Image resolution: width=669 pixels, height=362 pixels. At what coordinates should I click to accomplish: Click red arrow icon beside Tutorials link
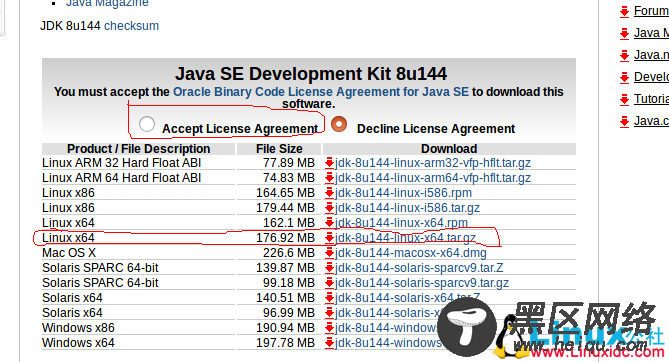pyautogui.click(x=625, y=99)
